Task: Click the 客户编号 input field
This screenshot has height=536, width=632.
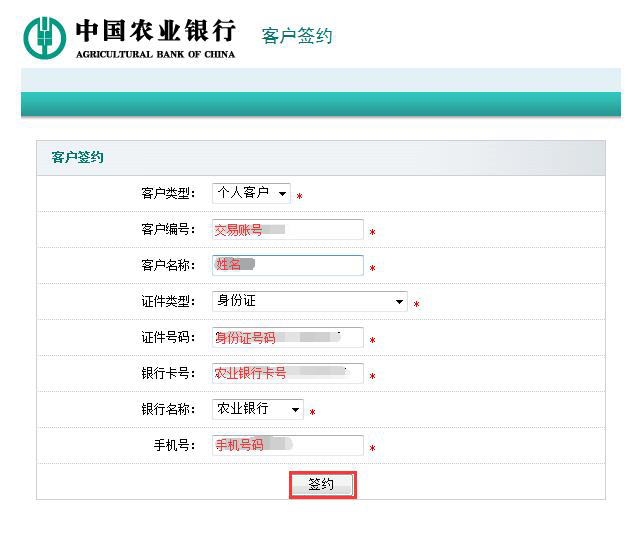Action: pos(288,230)
